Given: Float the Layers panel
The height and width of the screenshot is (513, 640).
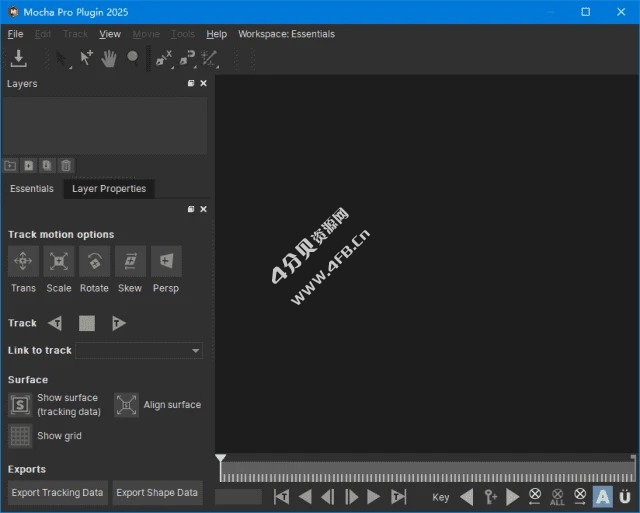Looking at the screenshot, I should tap(191, 83).
